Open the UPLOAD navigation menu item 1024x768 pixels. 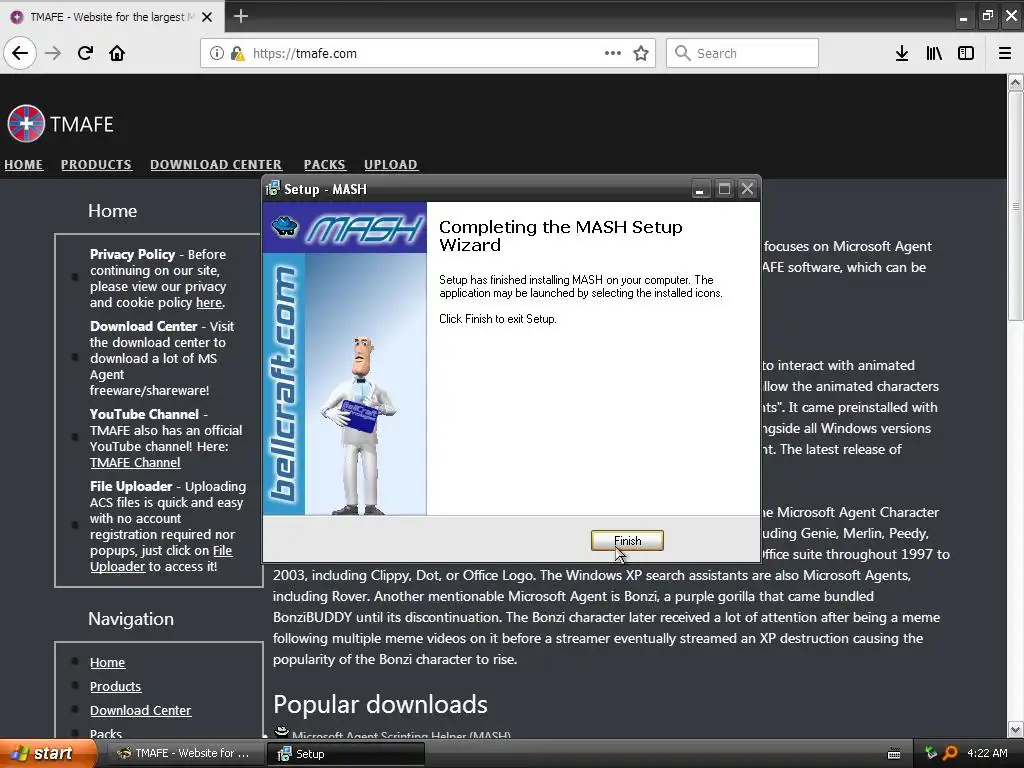(x=391, y=165)
